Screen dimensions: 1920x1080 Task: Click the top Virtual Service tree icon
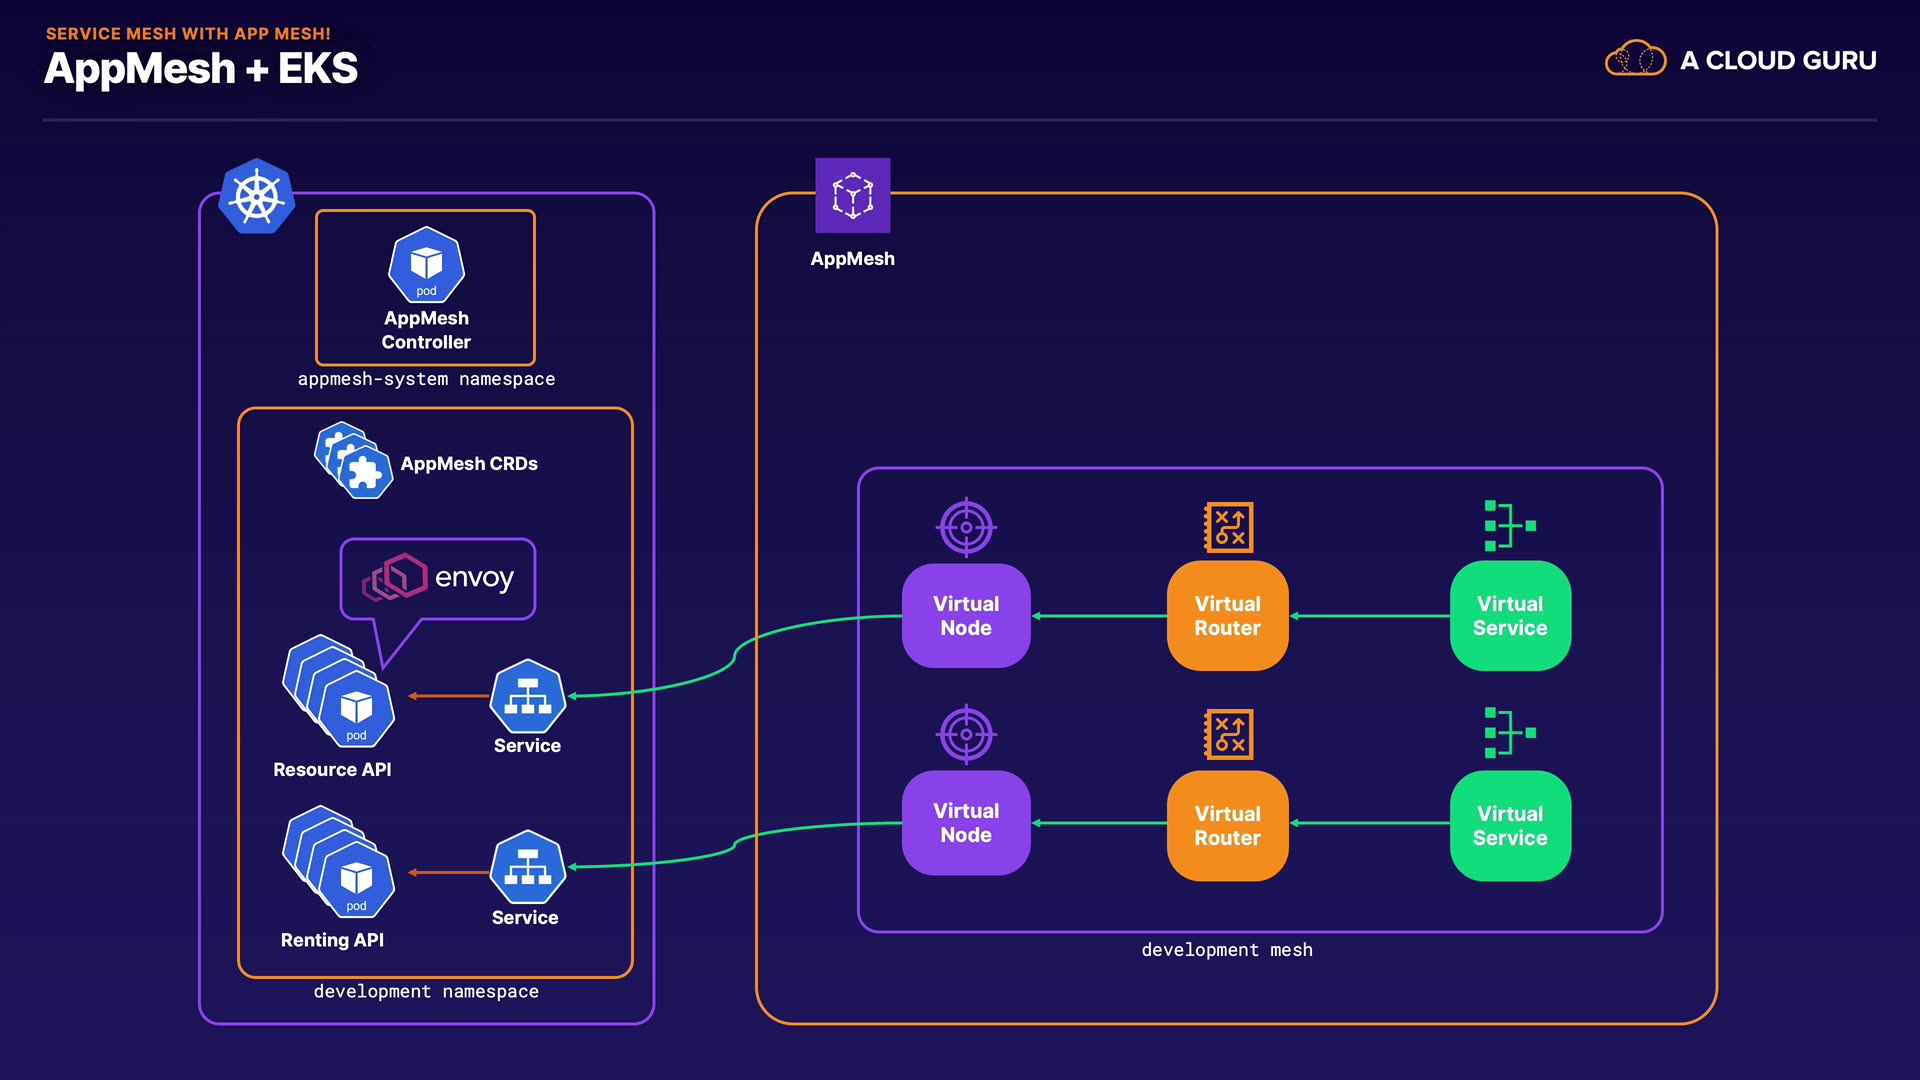click(x=1509, y=525)
